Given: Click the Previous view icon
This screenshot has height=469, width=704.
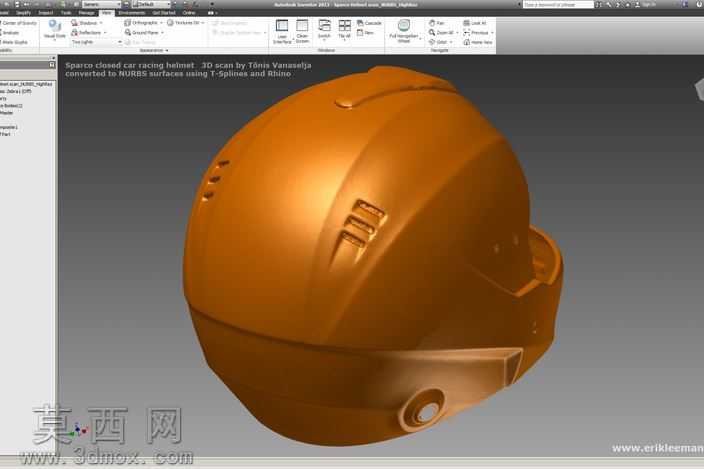Looking at the screenshot, I should (466, 33).
